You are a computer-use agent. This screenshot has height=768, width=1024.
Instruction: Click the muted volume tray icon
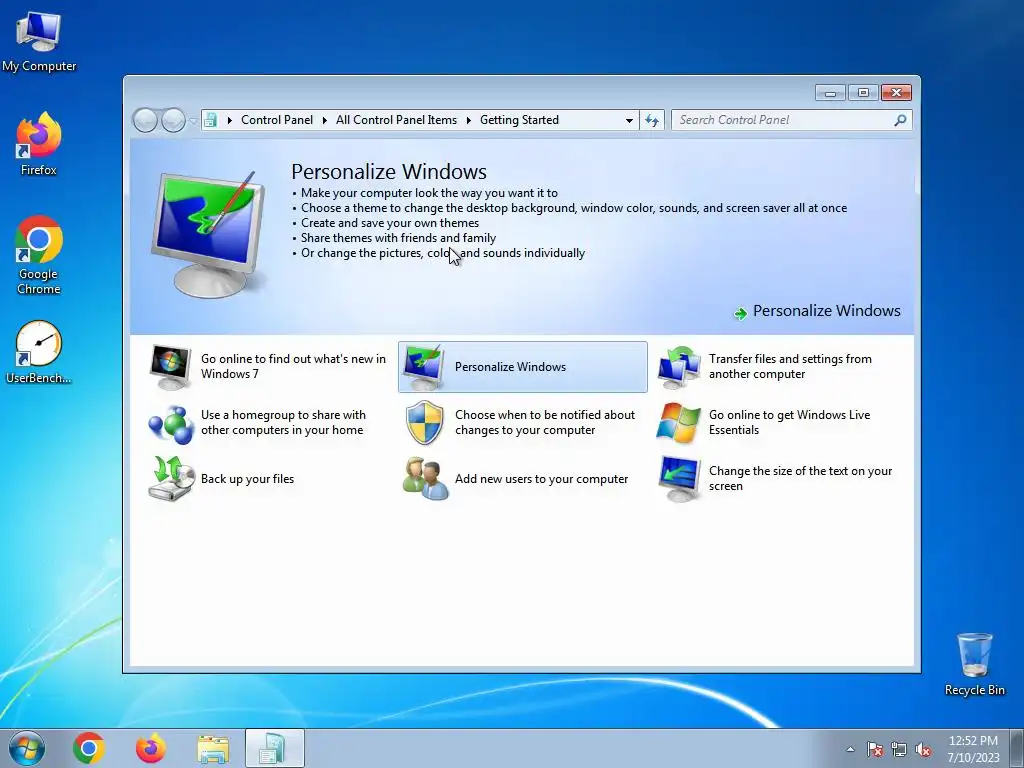pos(923,750)
